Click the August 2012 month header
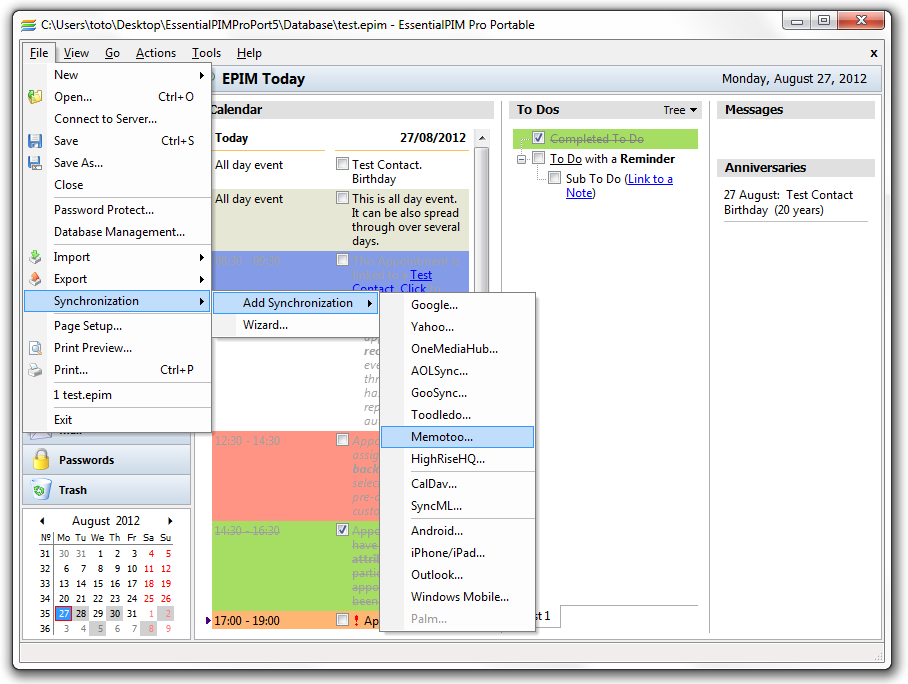The image size is (908, 684). [x=106, y=521]
